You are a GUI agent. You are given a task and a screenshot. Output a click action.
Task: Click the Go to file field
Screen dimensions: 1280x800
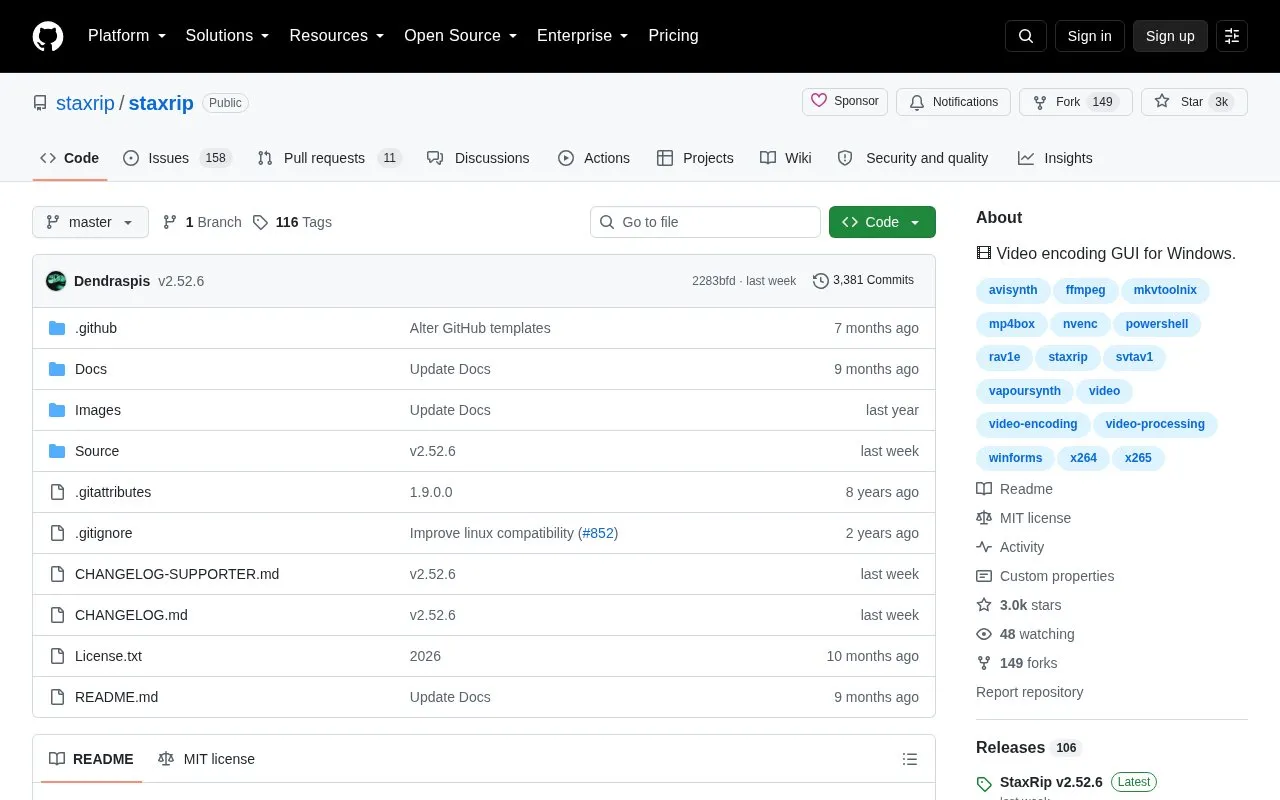pyautogui.click(x=705, y=222)
